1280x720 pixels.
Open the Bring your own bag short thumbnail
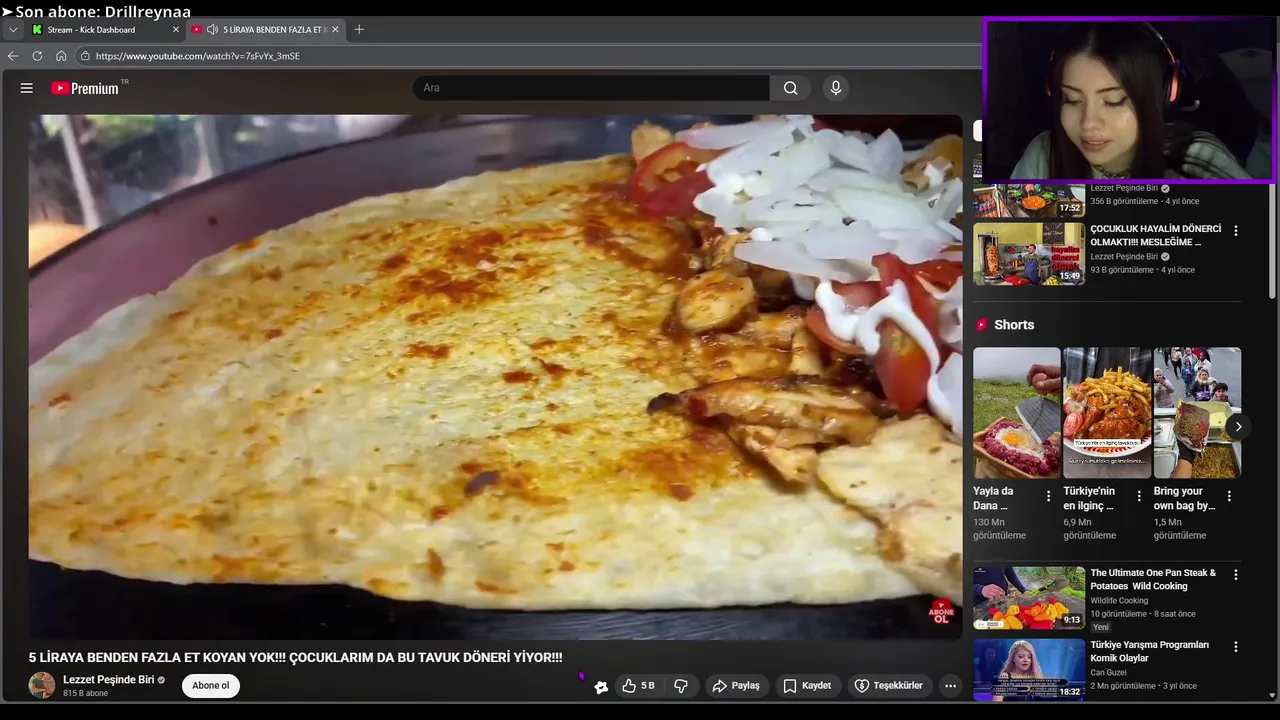tap(1197, 413)
